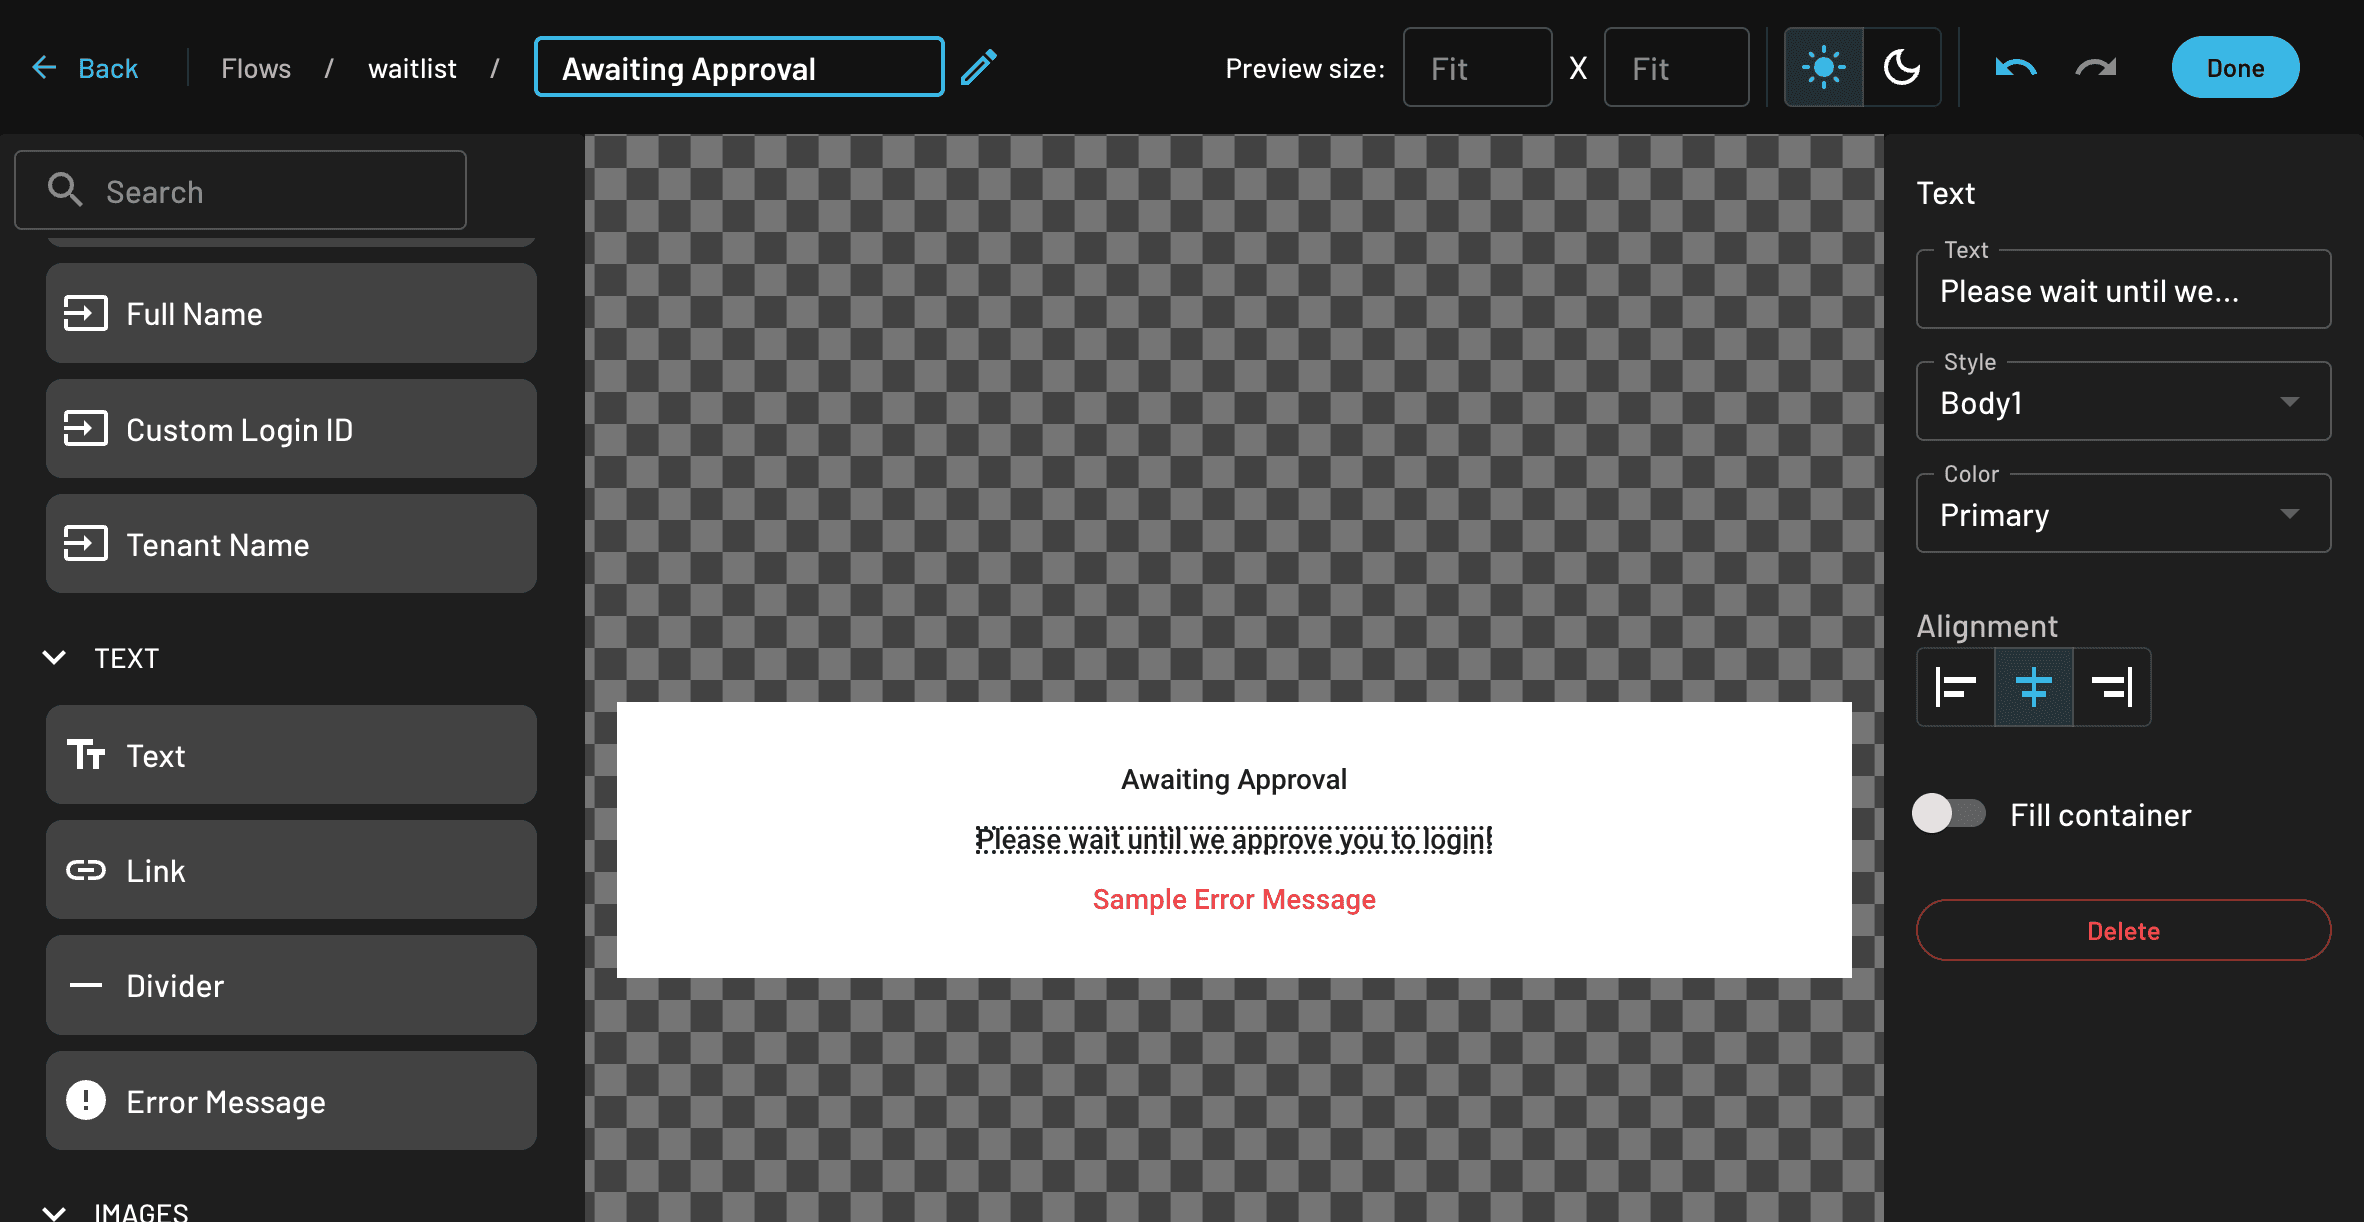The image size is (2364, 1222).
Task: Undo the last change
Action: click(x=2012, y=67)
